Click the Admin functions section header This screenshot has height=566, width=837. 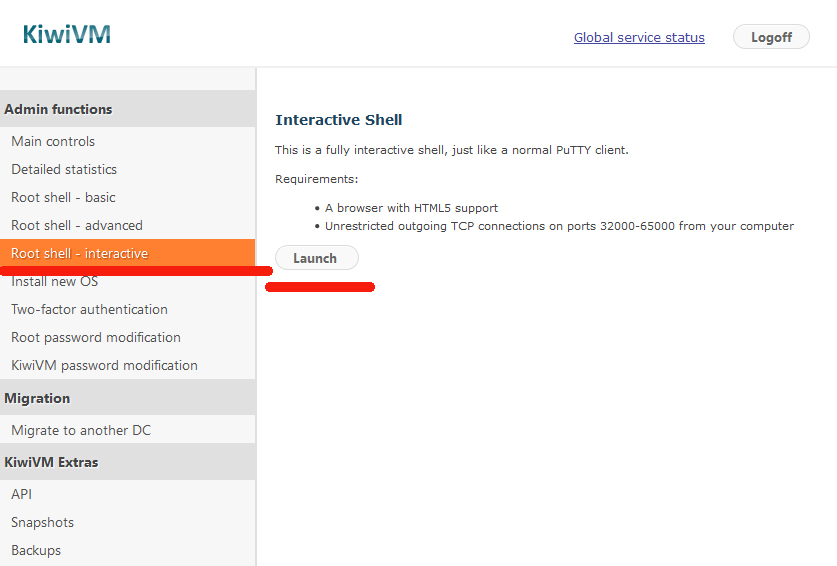coord(58,109)
